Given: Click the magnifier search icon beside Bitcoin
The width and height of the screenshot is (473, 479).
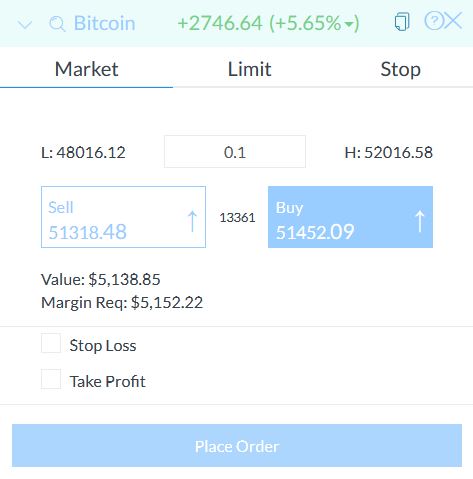Looking at the screenshot, I should [x=57, y=24].
